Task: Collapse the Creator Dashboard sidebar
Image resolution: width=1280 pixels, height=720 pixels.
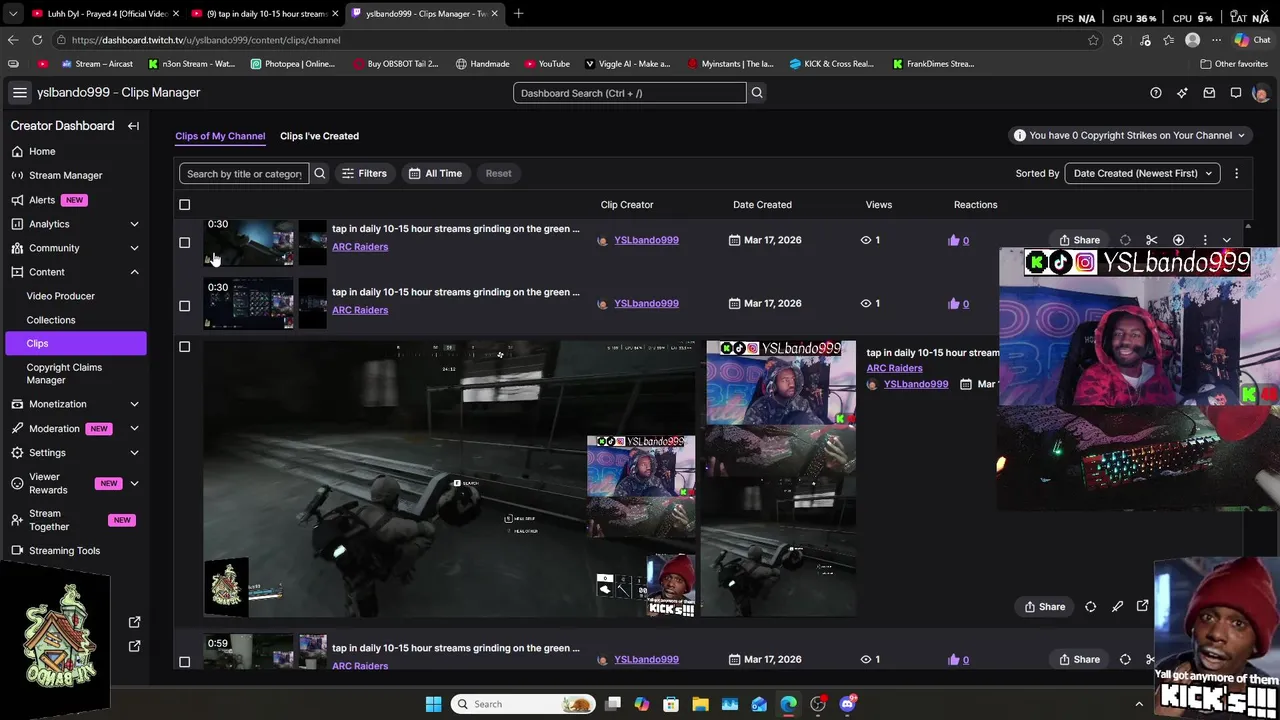Action: click(x=133, y=126)
